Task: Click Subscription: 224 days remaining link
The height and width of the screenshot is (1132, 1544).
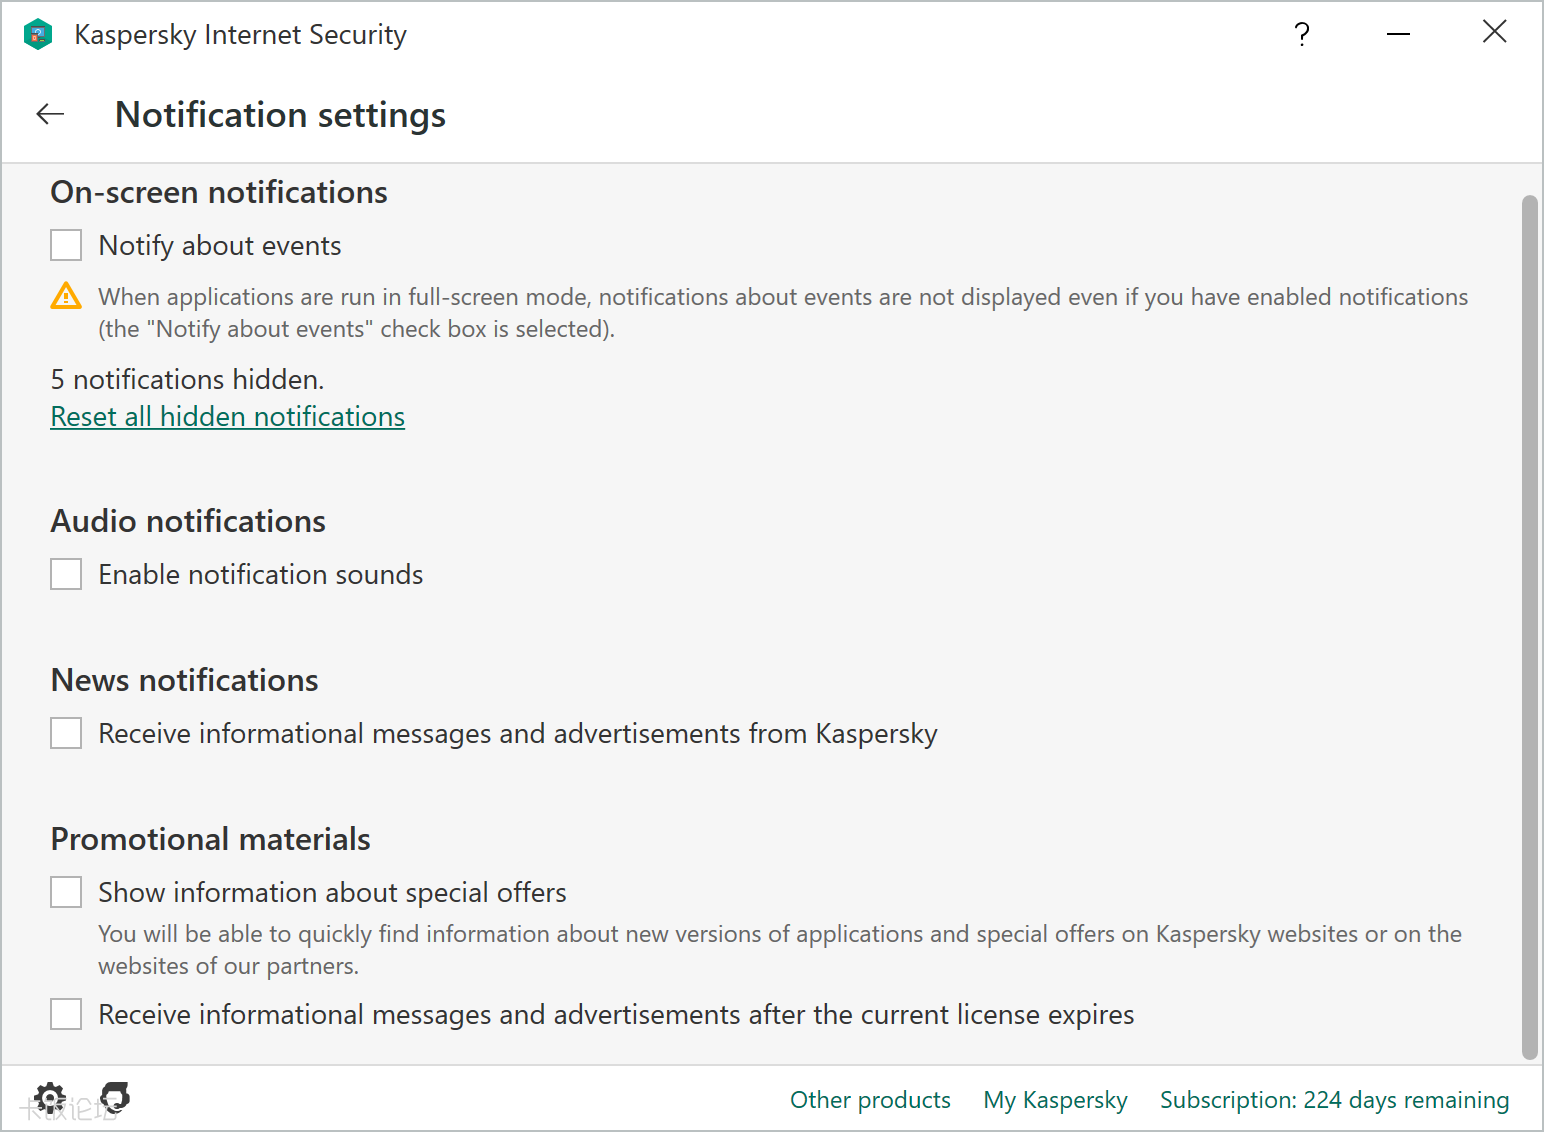Action: 1334,1100
